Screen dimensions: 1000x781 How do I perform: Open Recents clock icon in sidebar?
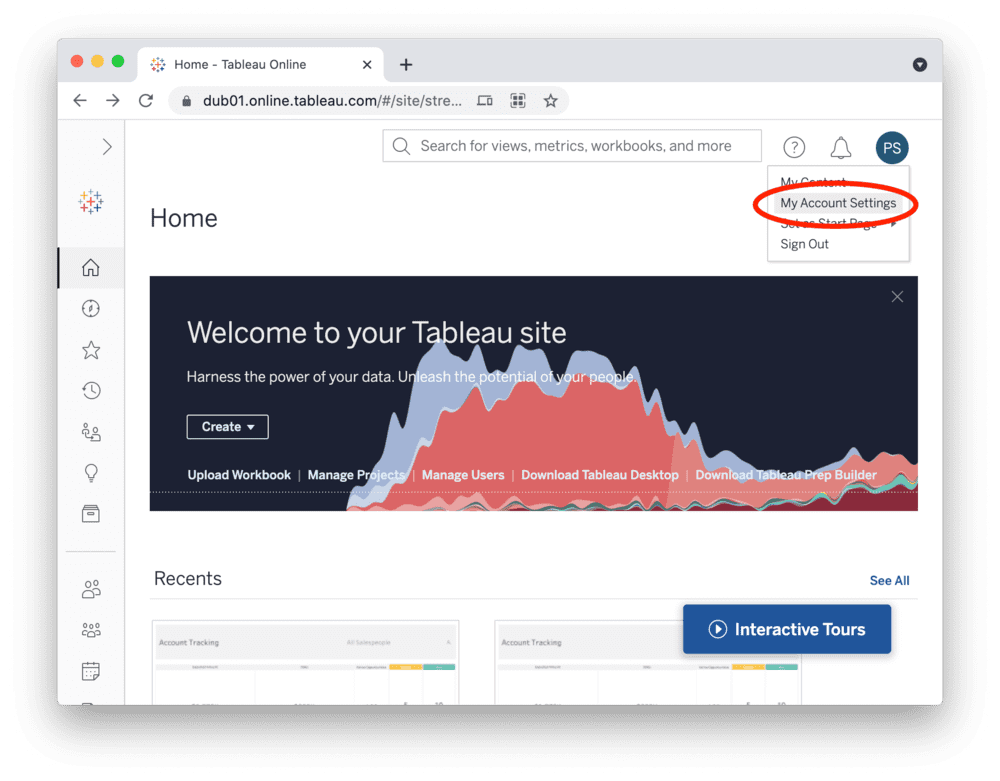pyautogui.click(x=91, y=391)
